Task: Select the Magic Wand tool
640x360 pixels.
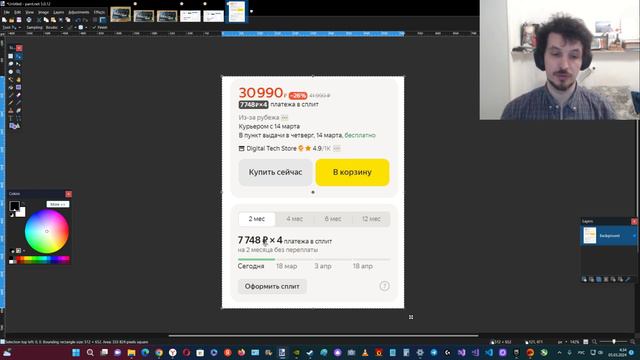Action: (11, 80)
